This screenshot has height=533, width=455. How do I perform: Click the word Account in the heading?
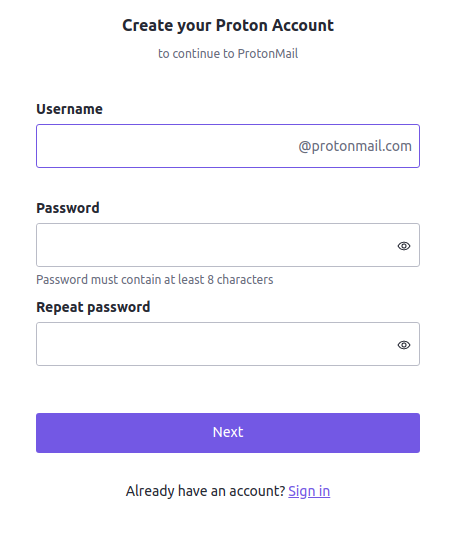coord(302,25)
